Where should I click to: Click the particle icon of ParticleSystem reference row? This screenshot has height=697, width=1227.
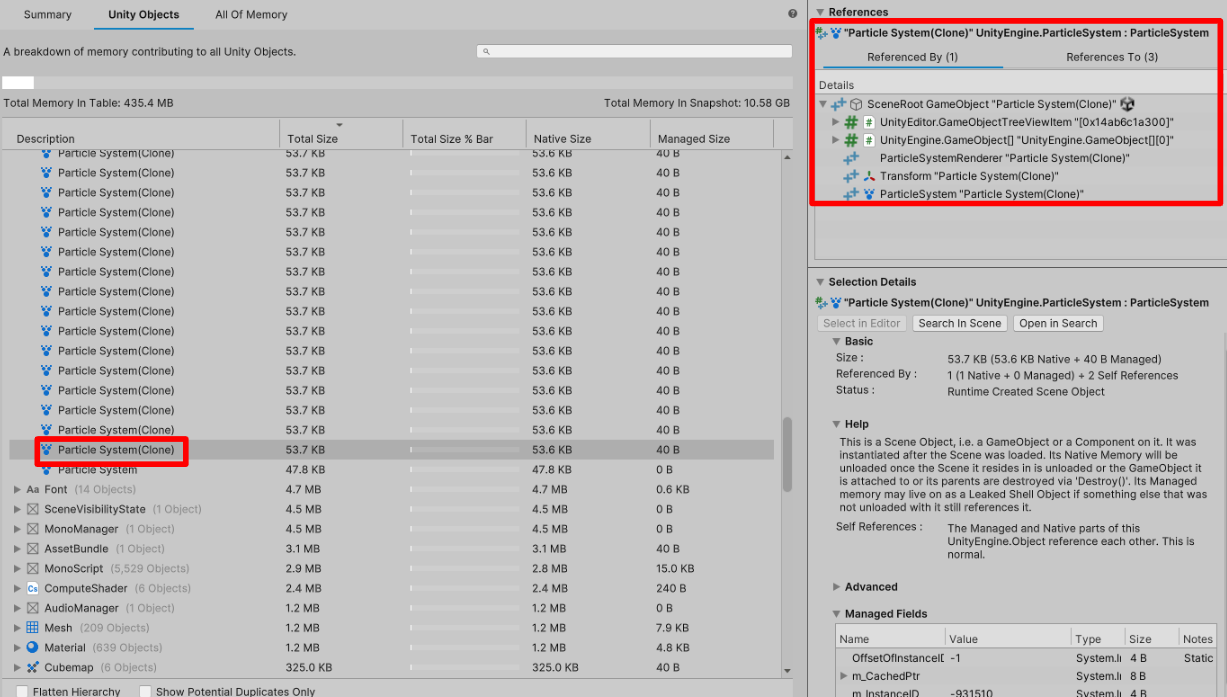869,194
